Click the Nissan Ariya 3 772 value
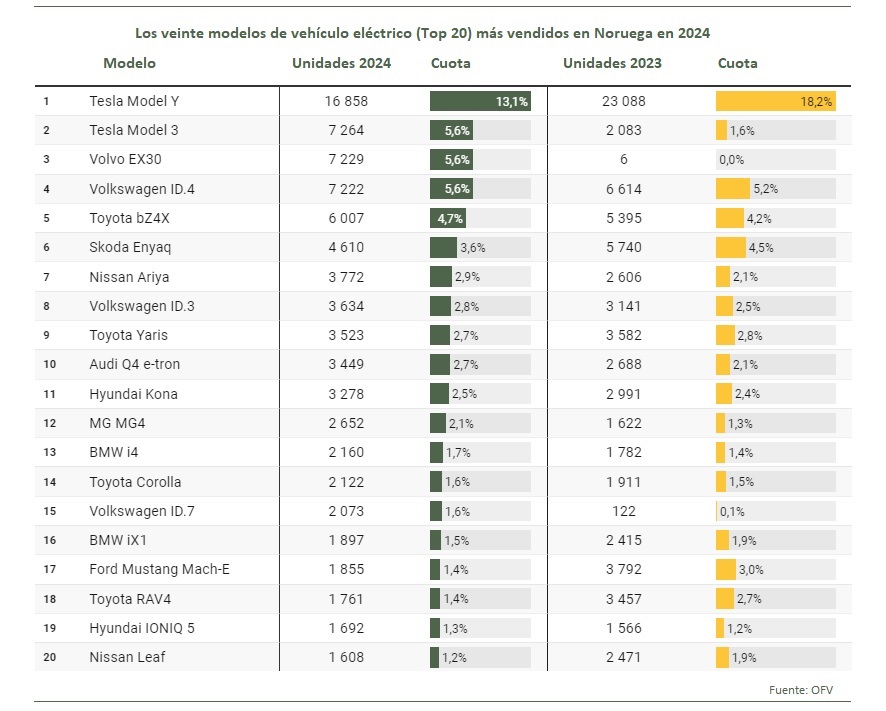 346,277
